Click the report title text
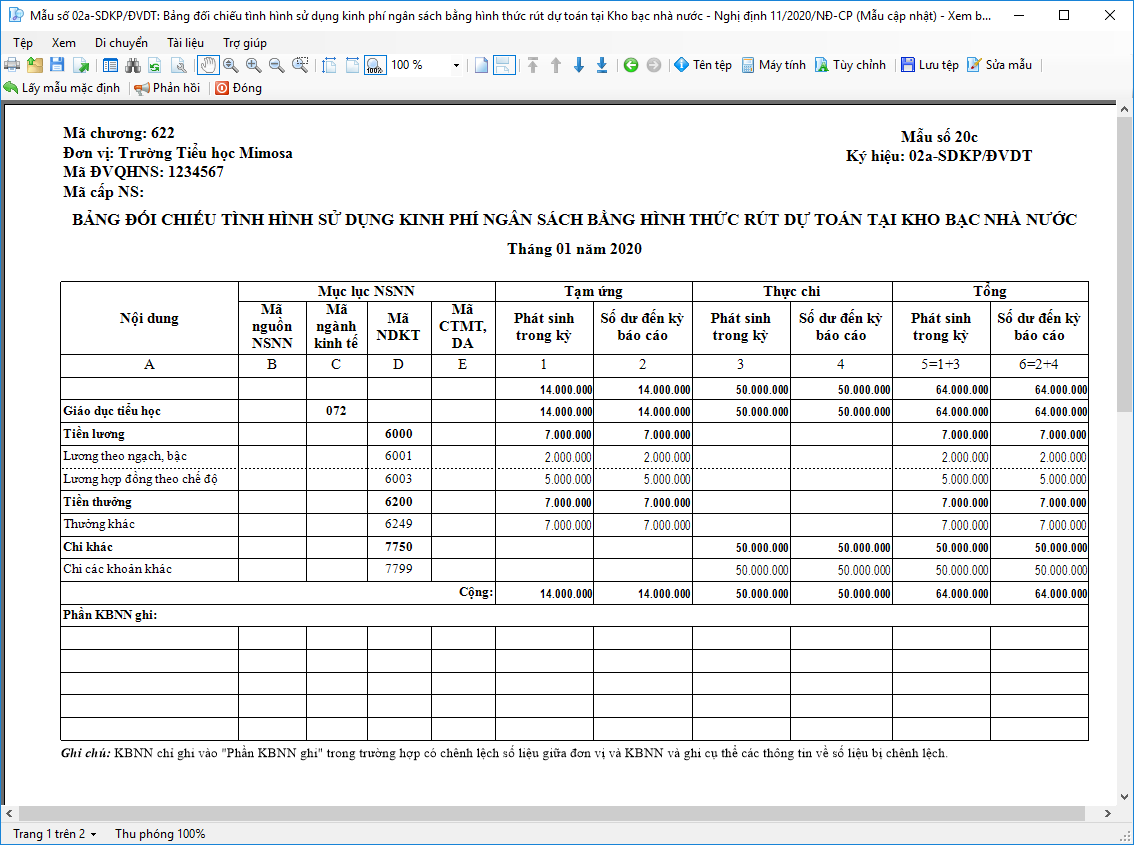 tap(574, 219)
